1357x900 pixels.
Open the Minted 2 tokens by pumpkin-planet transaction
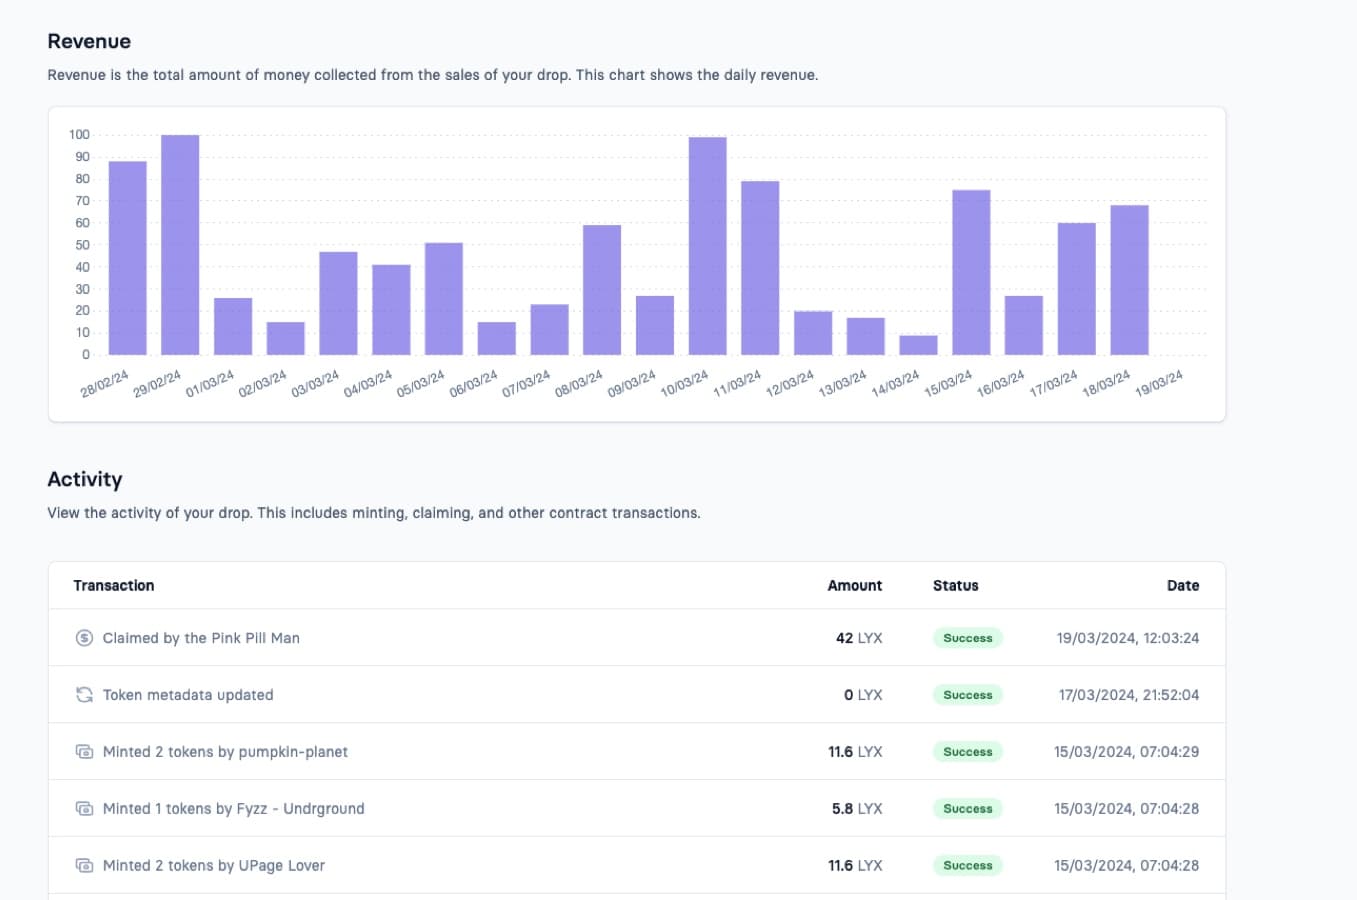point(225,752)
